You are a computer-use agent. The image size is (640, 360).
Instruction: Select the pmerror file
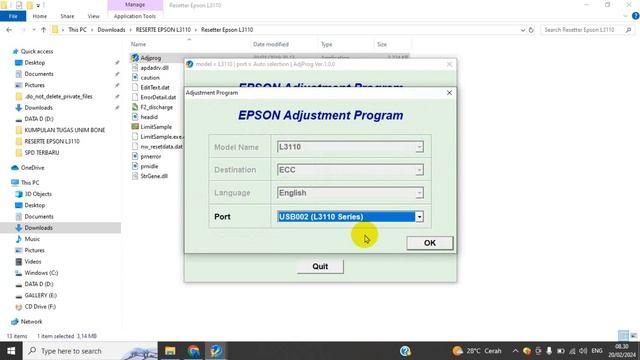point(151,156)
